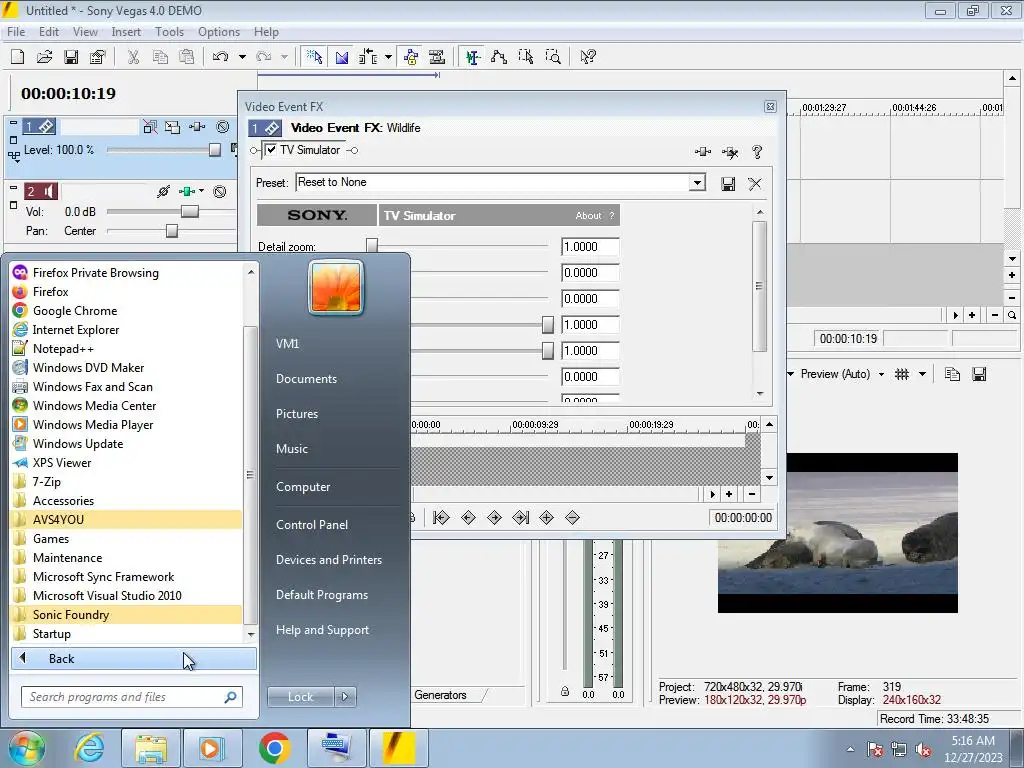This screenshot has height=768, width=1024.
Task: Toggle Ignore Event Grouping toolbar button
Action: pyautogui.click(x=437, y=57)
